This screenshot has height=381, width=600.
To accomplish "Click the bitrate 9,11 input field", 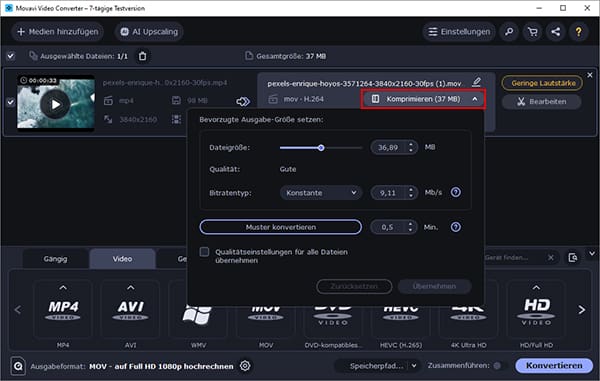I will coord(388,193).
